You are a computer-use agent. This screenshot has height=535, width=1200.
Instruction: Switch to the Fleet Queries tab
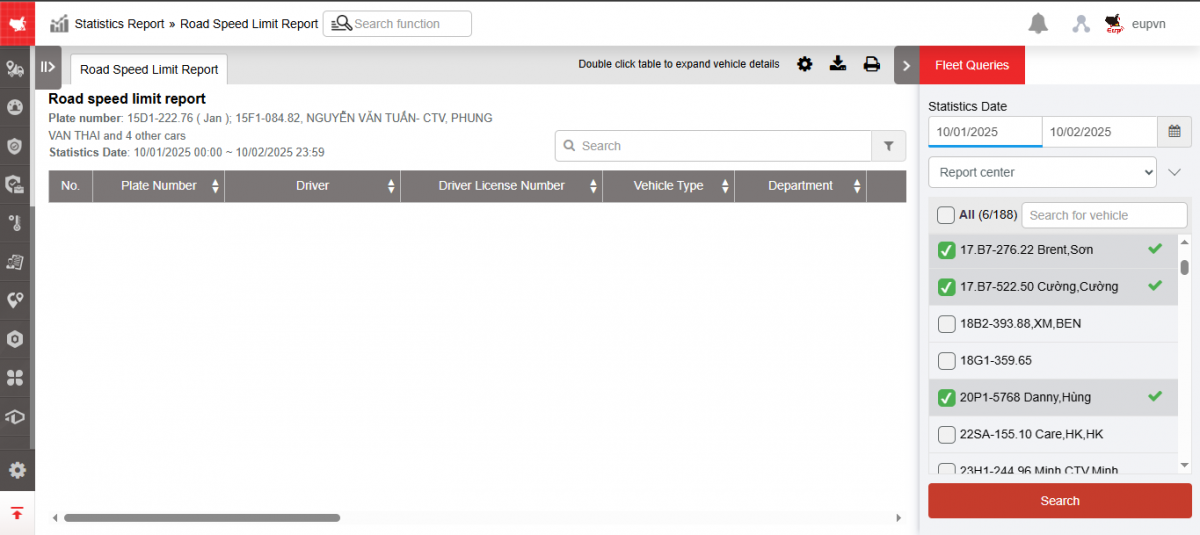tap(972, 65)
